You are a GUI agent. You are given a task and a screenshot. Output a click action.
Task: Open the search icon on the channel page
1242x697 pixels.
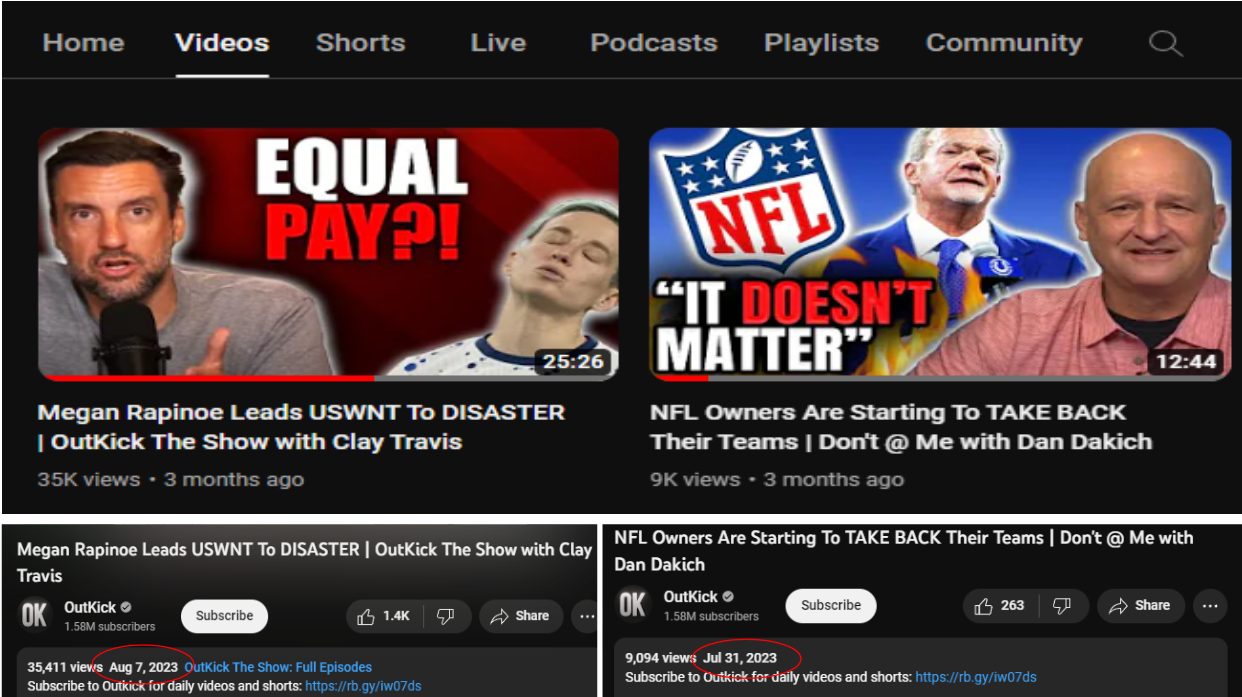[x=1165, y=43]
